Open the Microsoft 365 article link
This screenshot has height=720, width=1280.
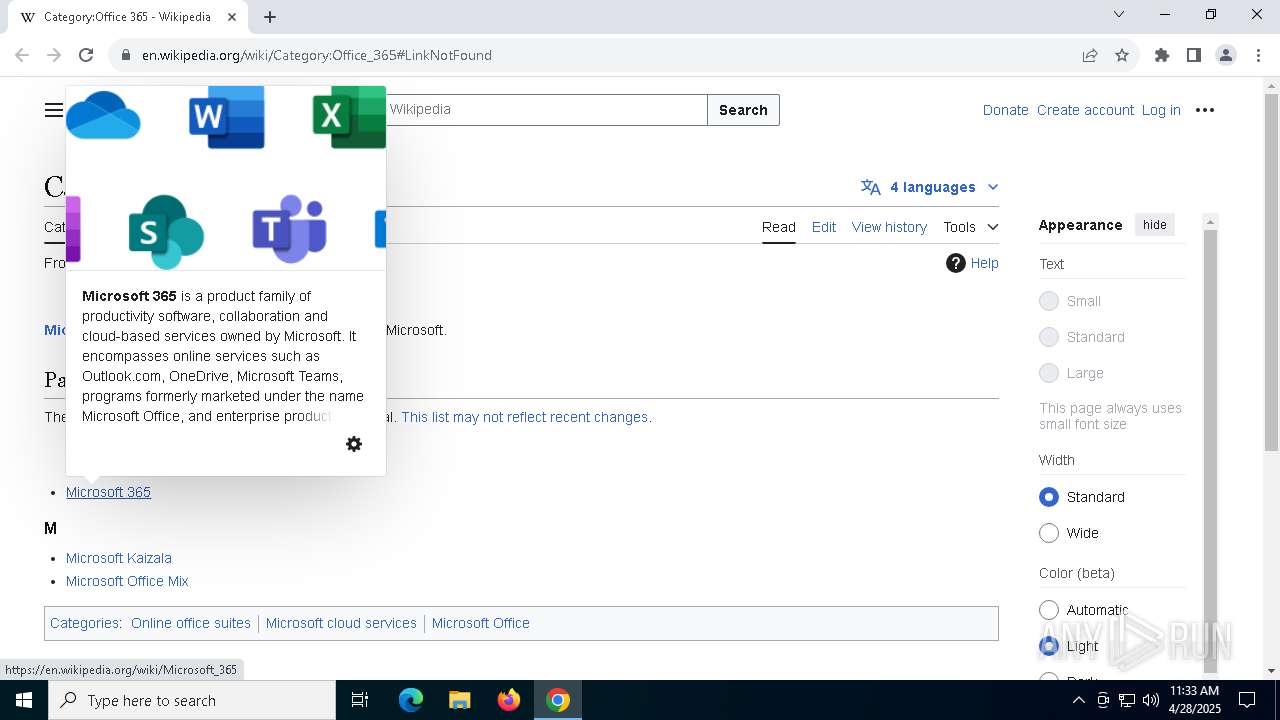pyautogui.click(x=108, y=492)
